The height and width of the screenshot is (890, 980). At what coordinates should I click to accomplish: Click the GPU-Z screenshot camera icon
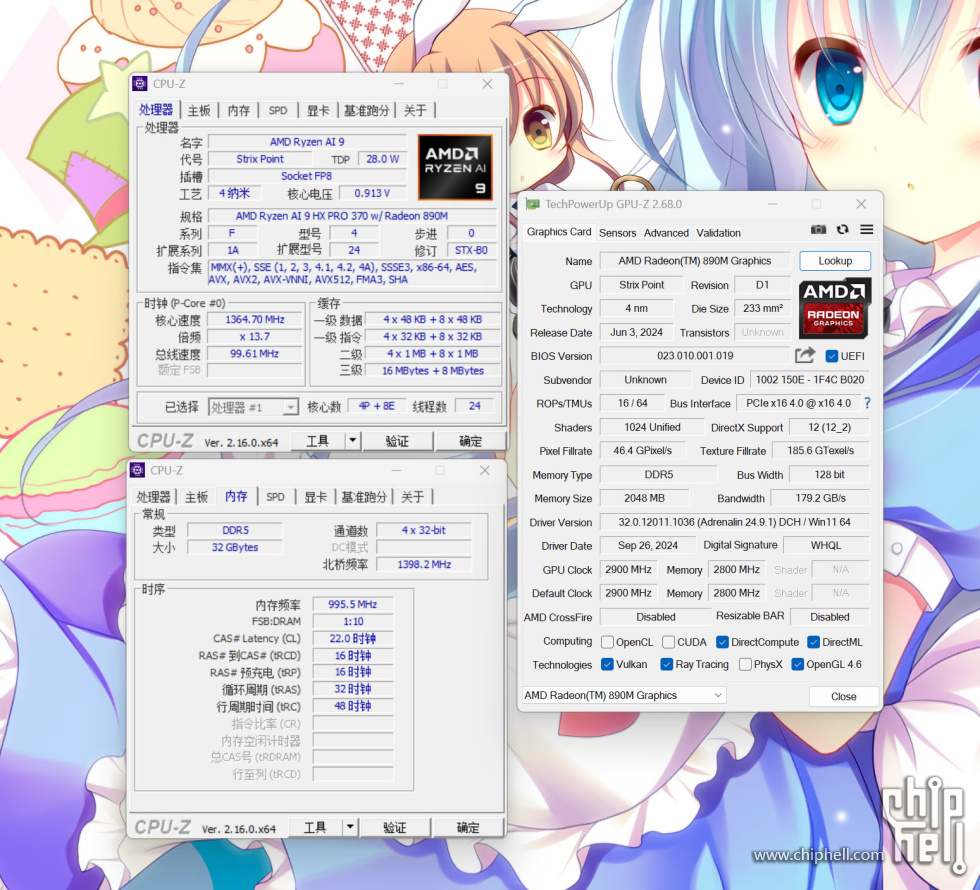(818, 229)
